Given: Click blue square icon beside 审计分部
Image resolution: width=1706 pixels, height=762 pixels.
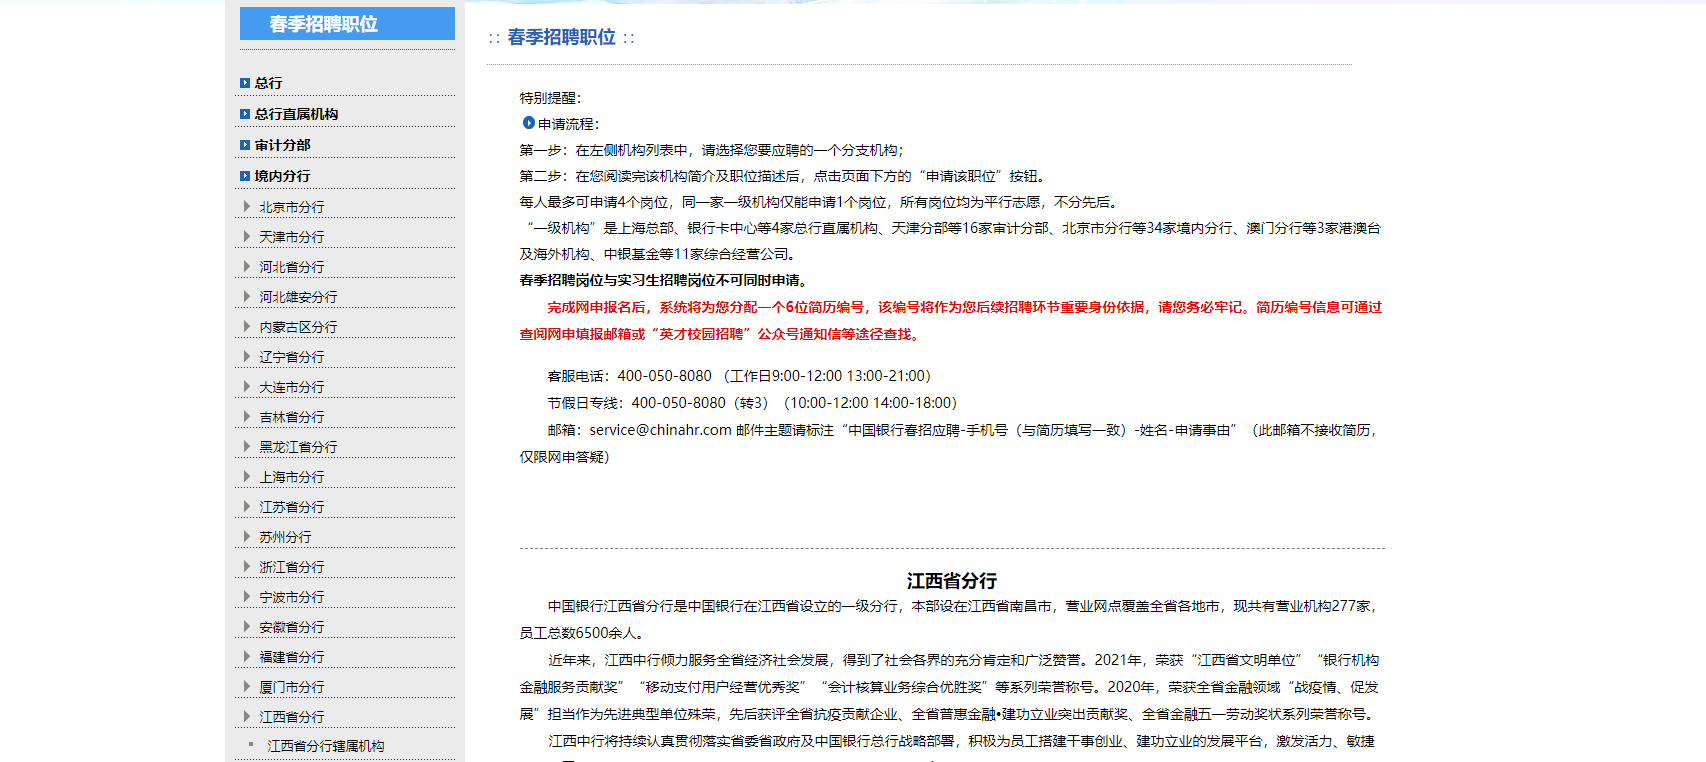Looking at the screenshot, I should 245,145.
